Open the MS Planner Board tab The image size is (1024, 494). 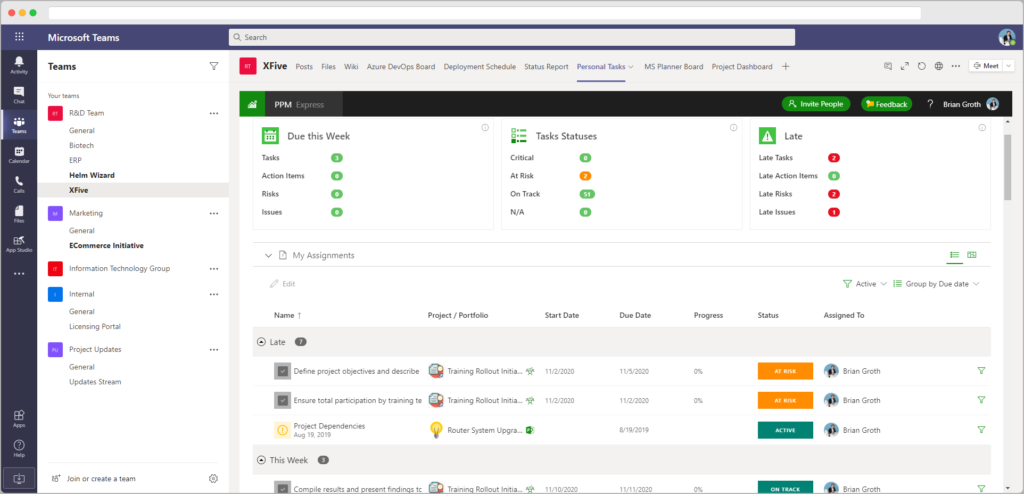pos(673,67)
